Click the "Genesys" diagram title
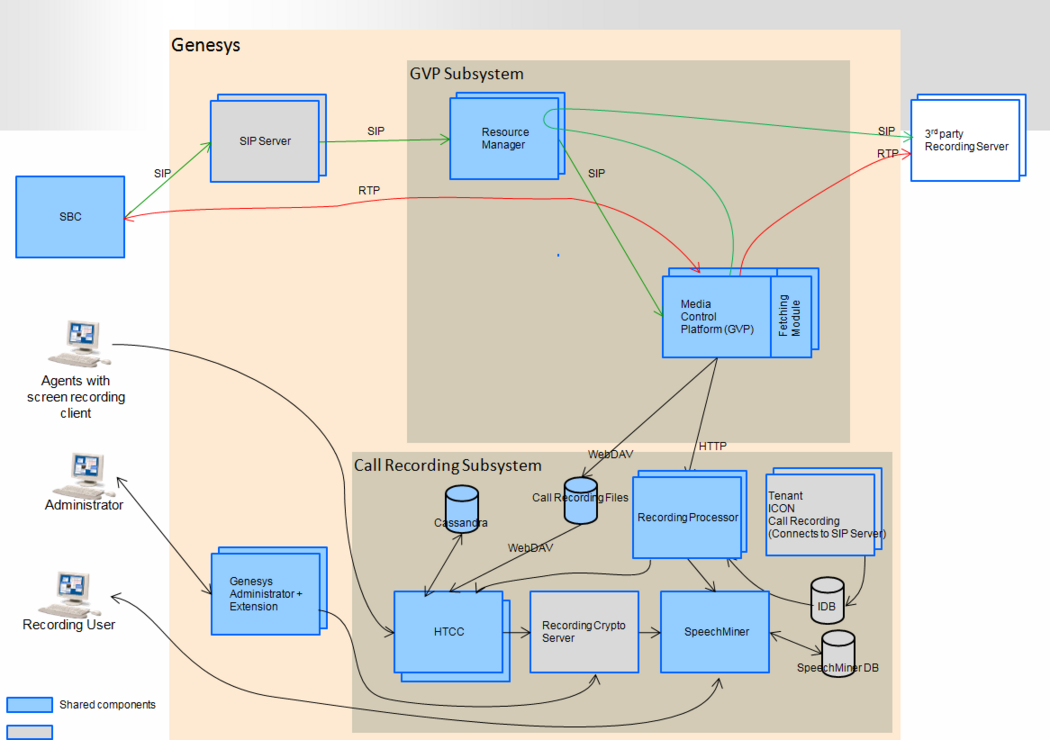 206,46
